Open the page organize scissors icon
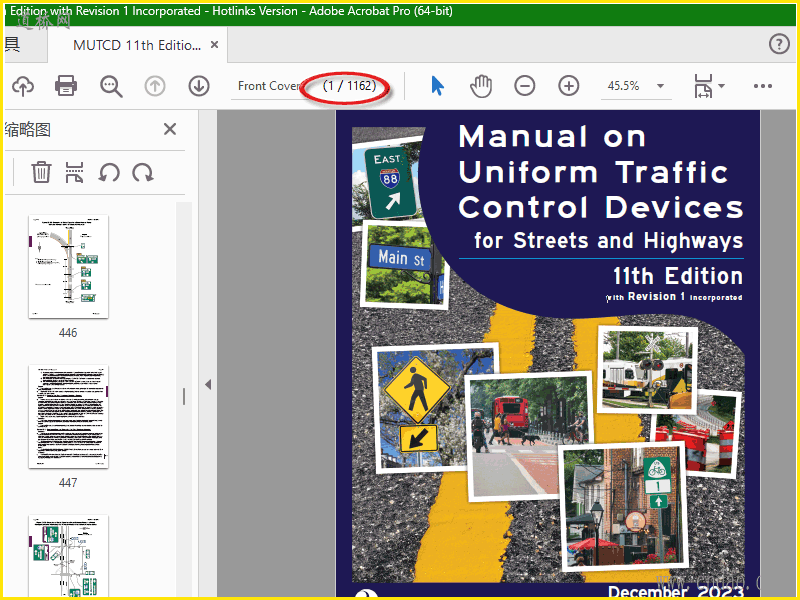The width and height of the screenshot is (800, 600). click(74, 172)
